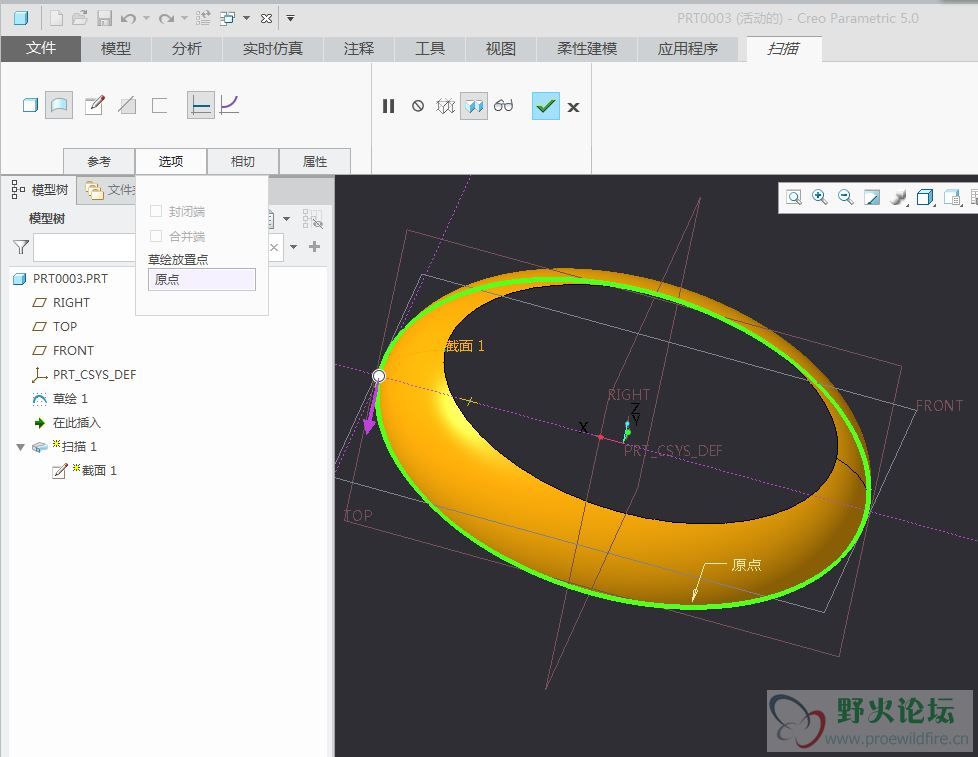Click the Open file icon
The width and height of the screenshot is (978, 757).
pos(80,18)
